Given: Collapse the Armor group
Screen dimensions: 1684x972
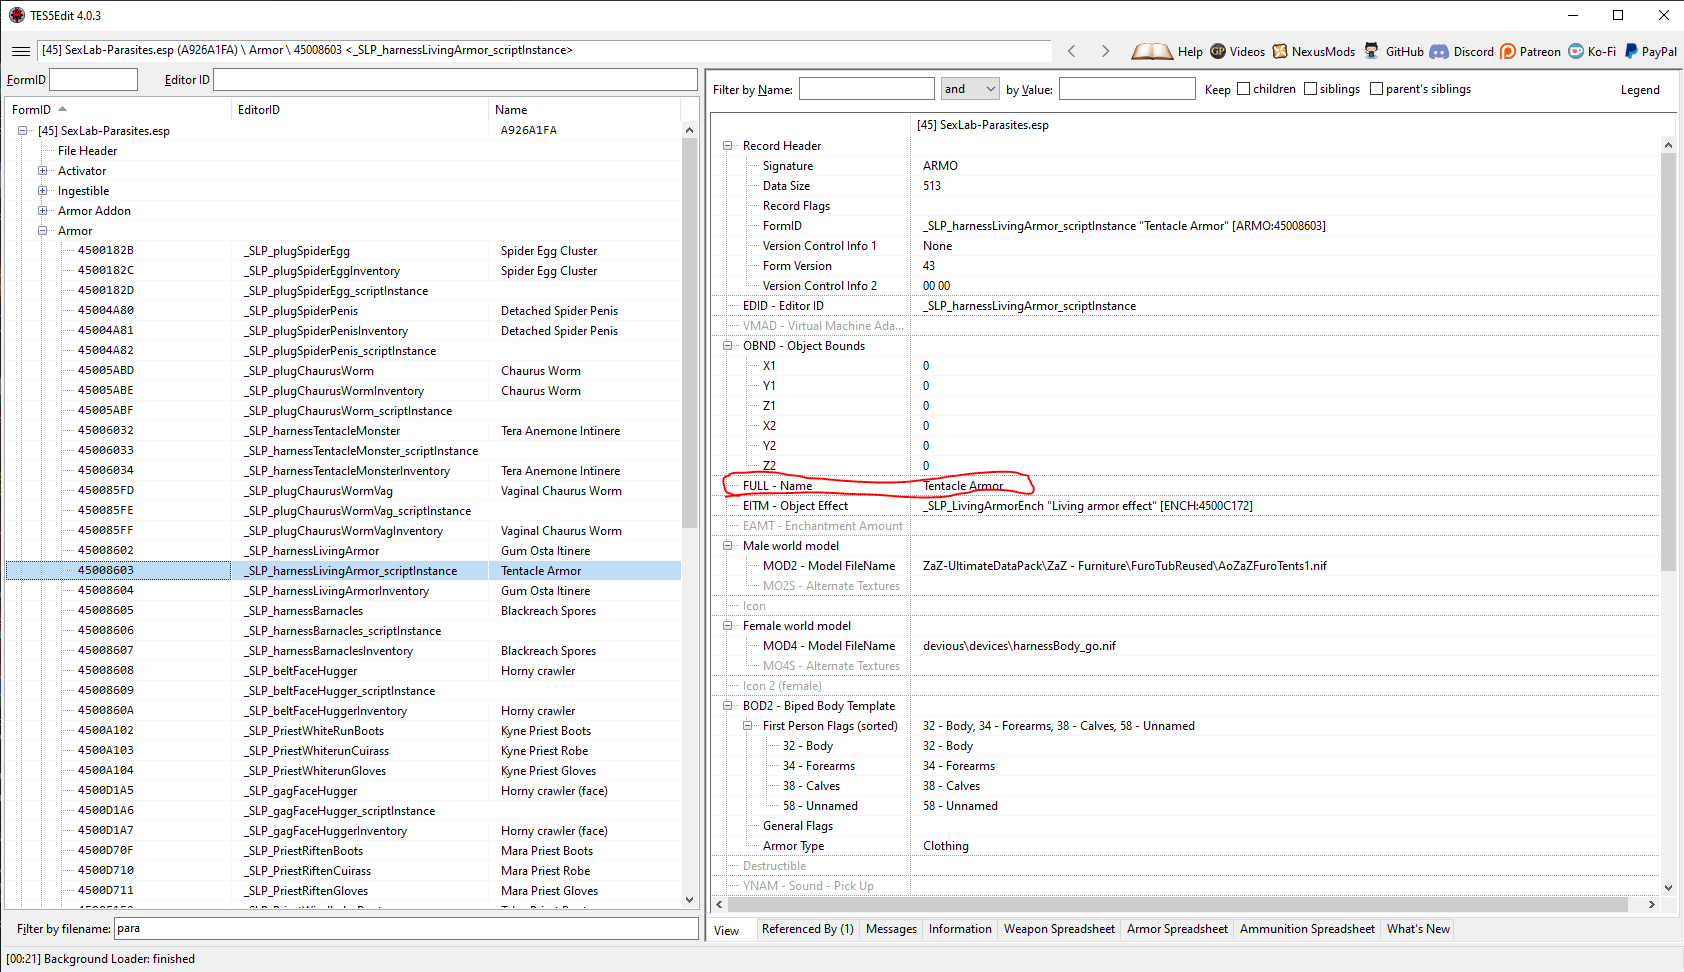Looking at the screenshot, I should pyautogui.click(x=42, y=231).
